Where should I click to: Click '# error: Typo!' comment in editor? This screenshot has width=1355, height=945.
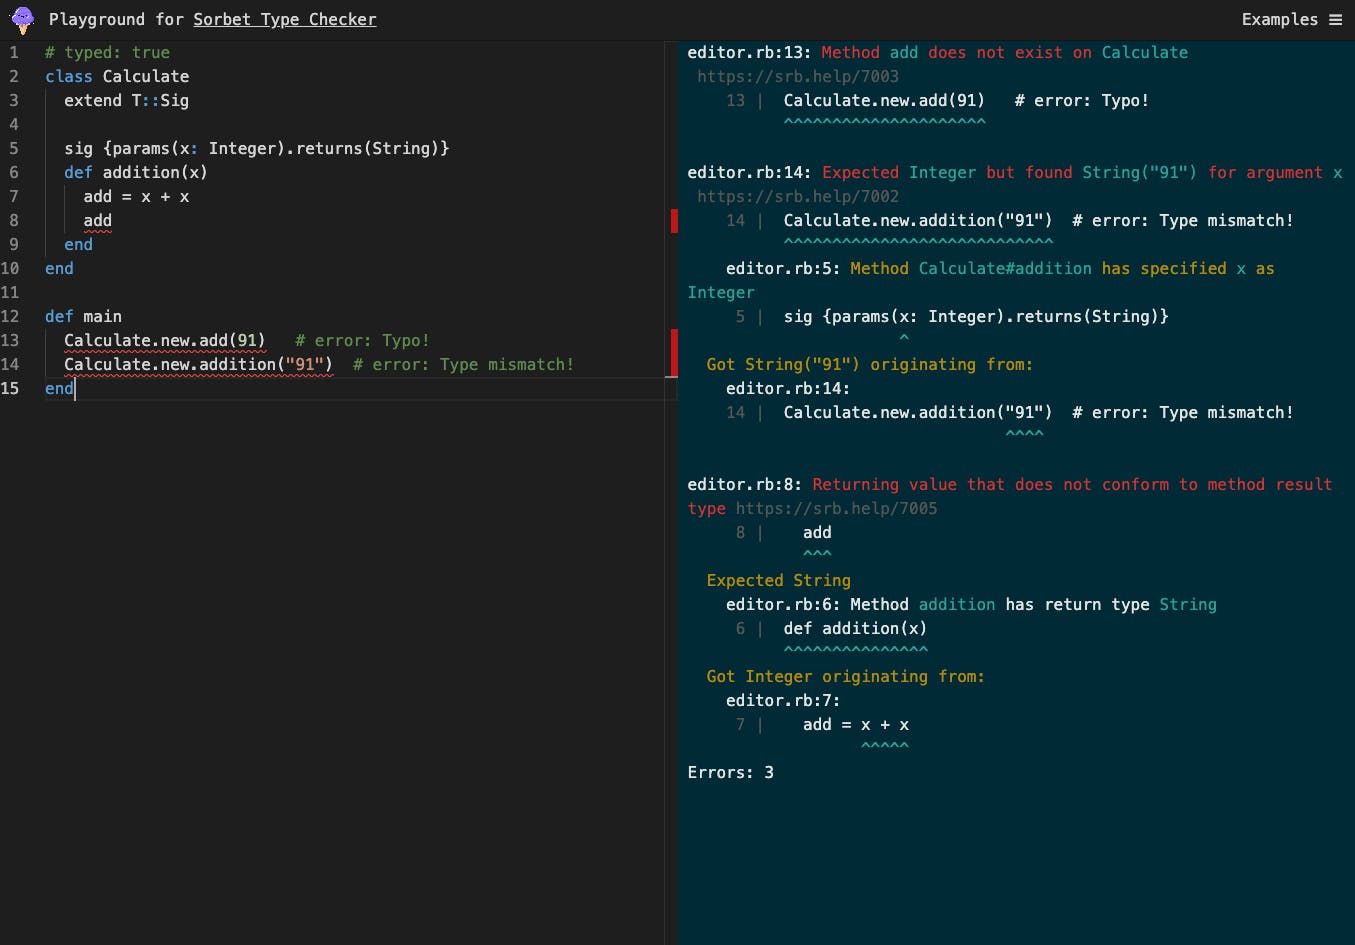pyautogui.click(x=362, y=340)
